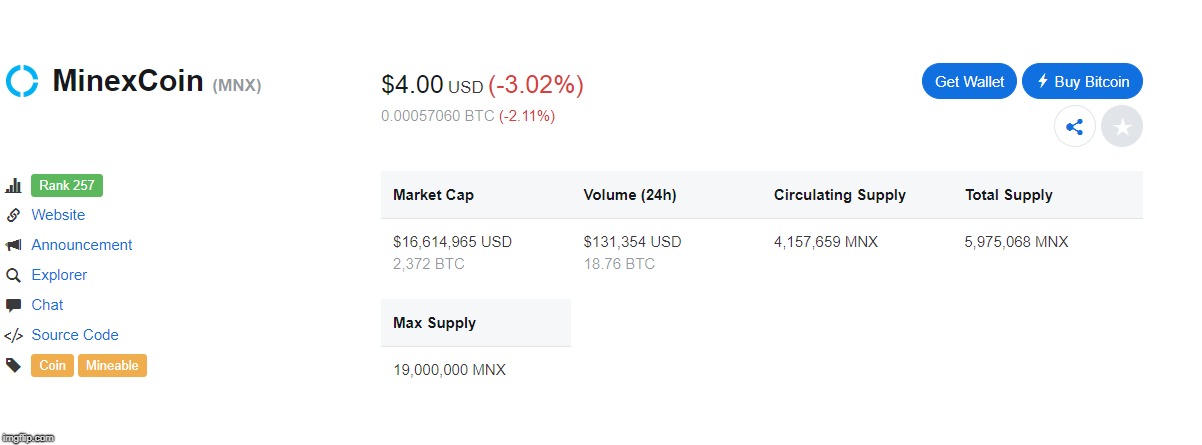Screen dimensions: 1202x445
Task: Click the chain link website icon
Action: click(x=14, y=215)
